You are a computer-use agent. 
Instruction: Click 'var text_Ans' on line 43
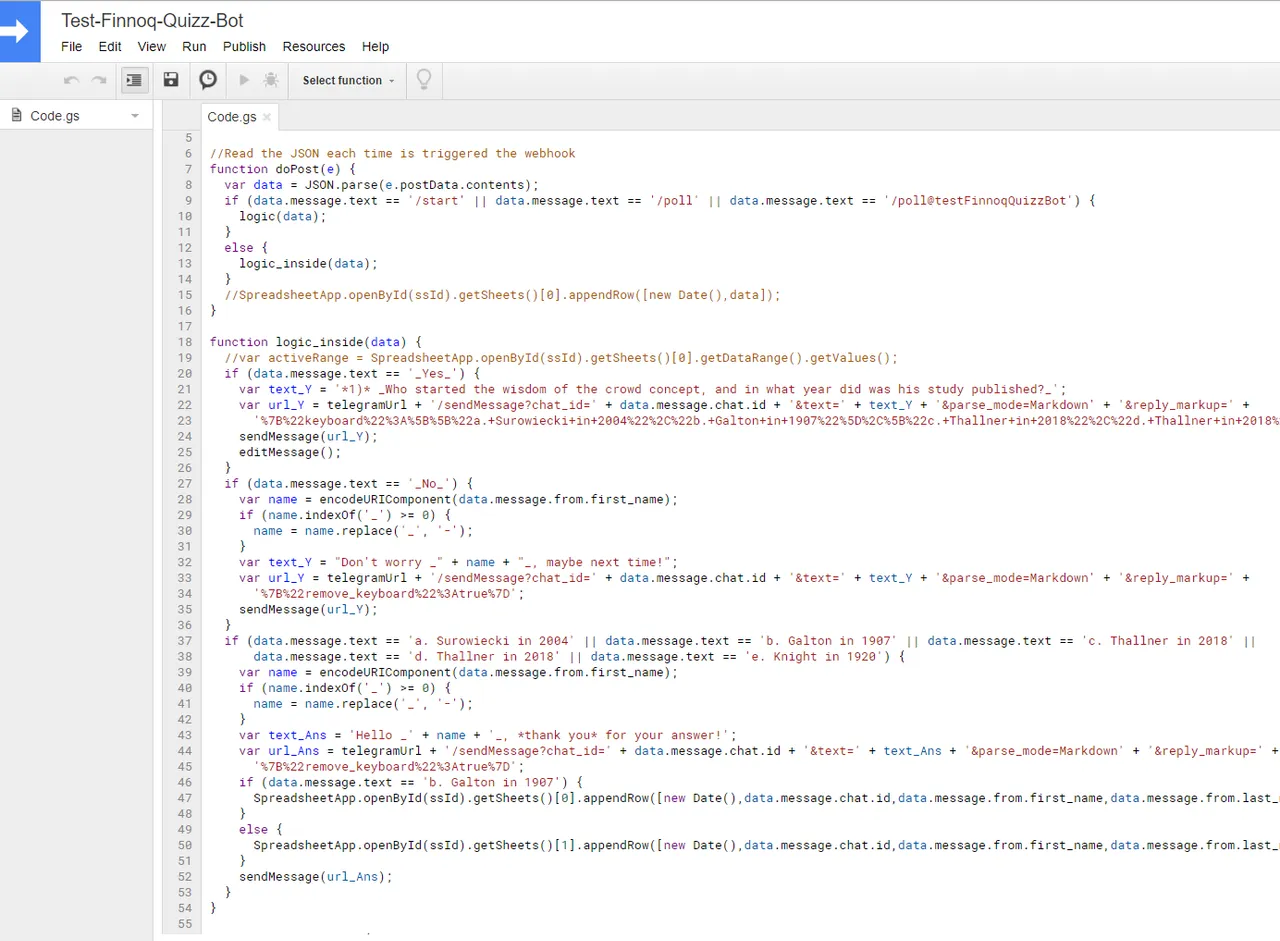[283, 735]
